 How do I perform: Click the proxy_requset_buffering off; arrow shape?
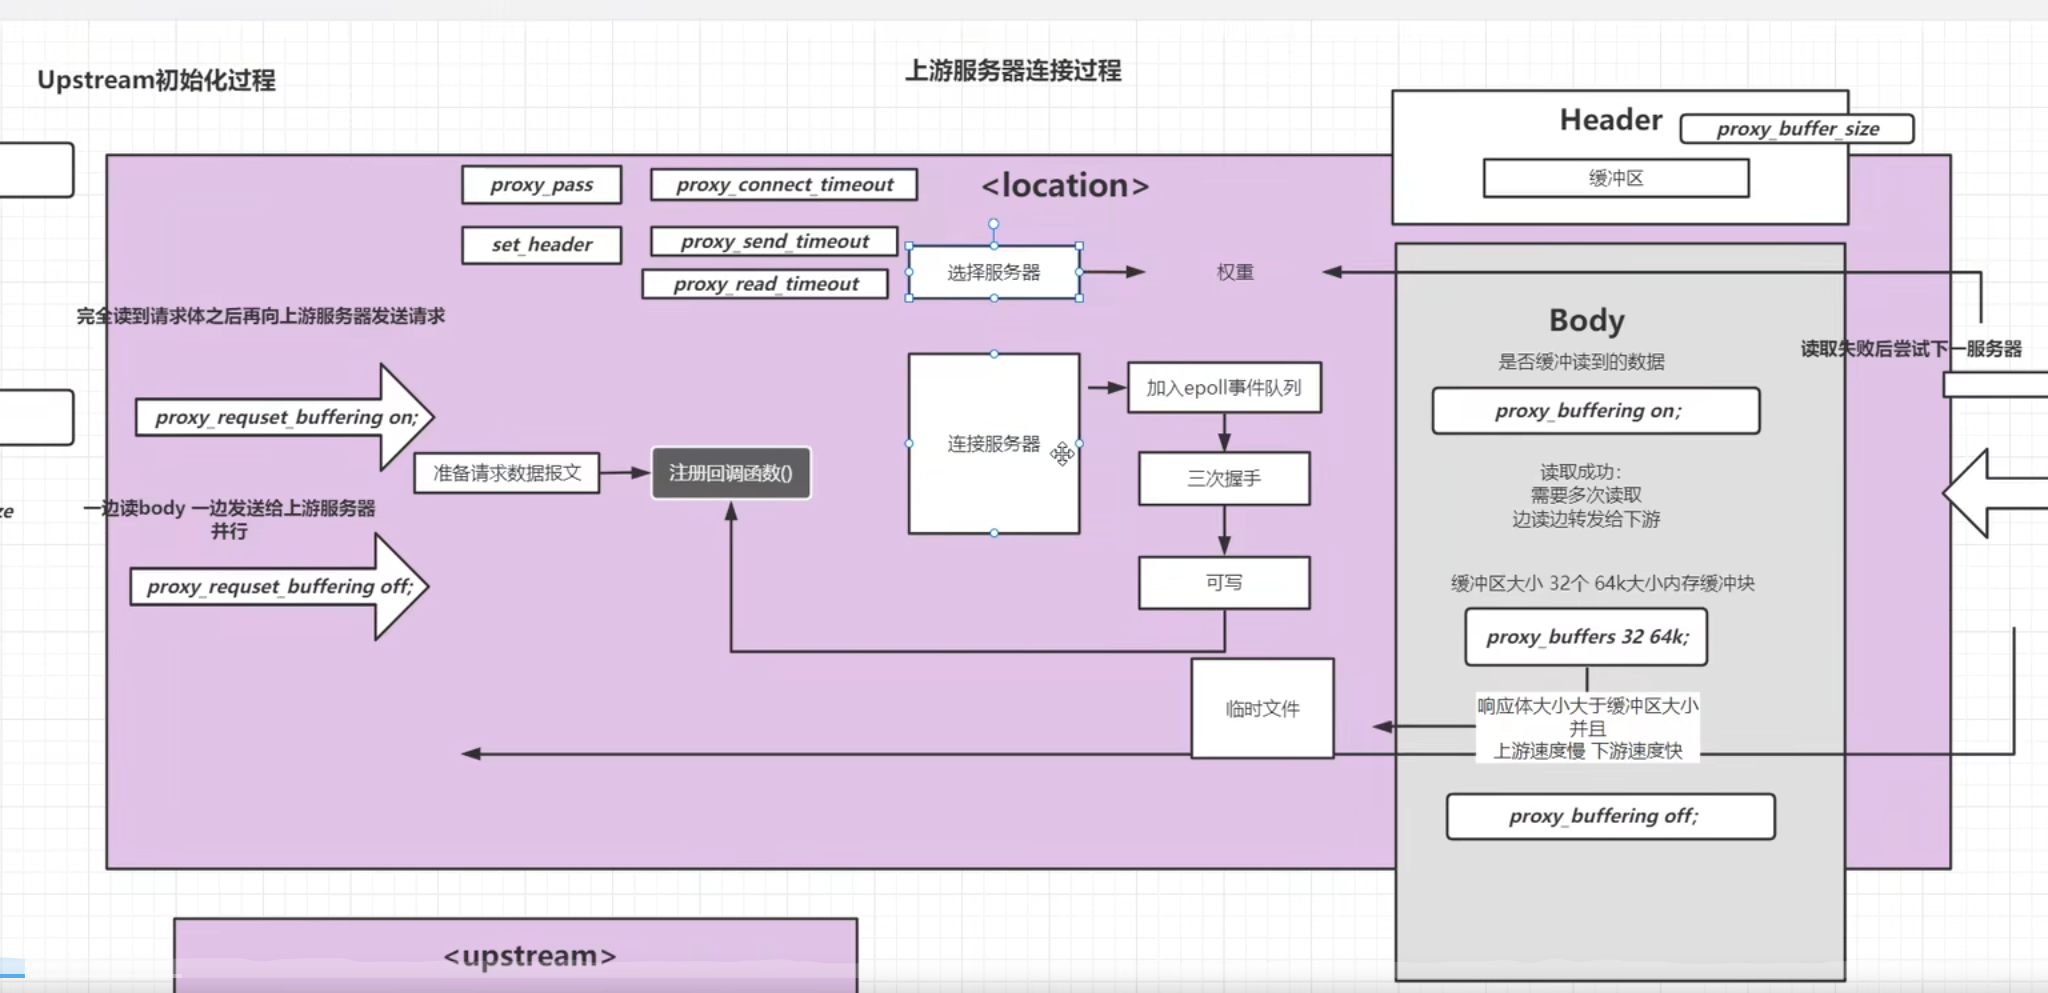click(x=279, y=587)
